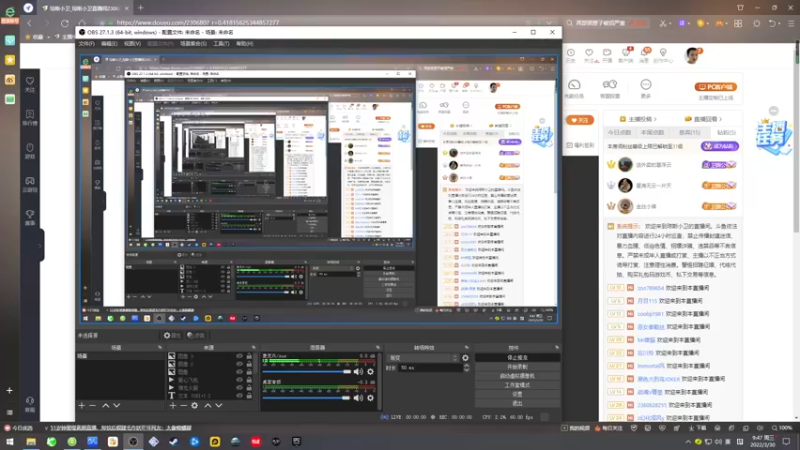Open OBS Settings from Controls panel

point(517,394)
